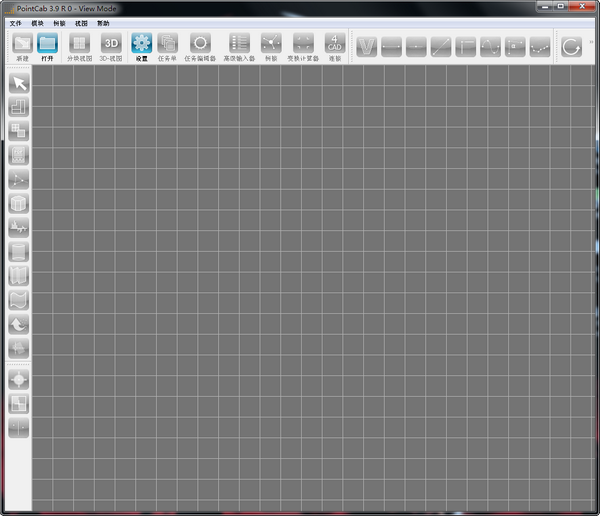Click the vertical line mirror tool
The width and height of the screenshot is (600, 516).
pyautogui.click(x=19, y=428)
